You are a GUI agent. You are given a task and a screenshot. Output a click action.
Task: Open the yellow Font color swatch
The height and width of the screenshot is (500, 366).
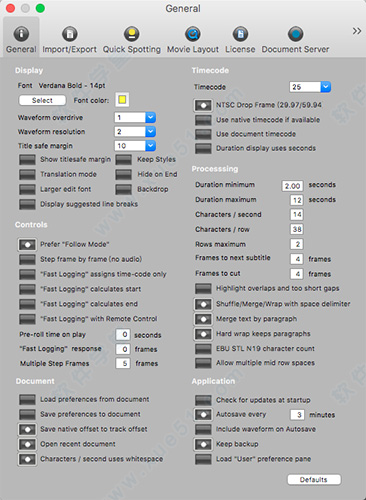tap(122, 100)
